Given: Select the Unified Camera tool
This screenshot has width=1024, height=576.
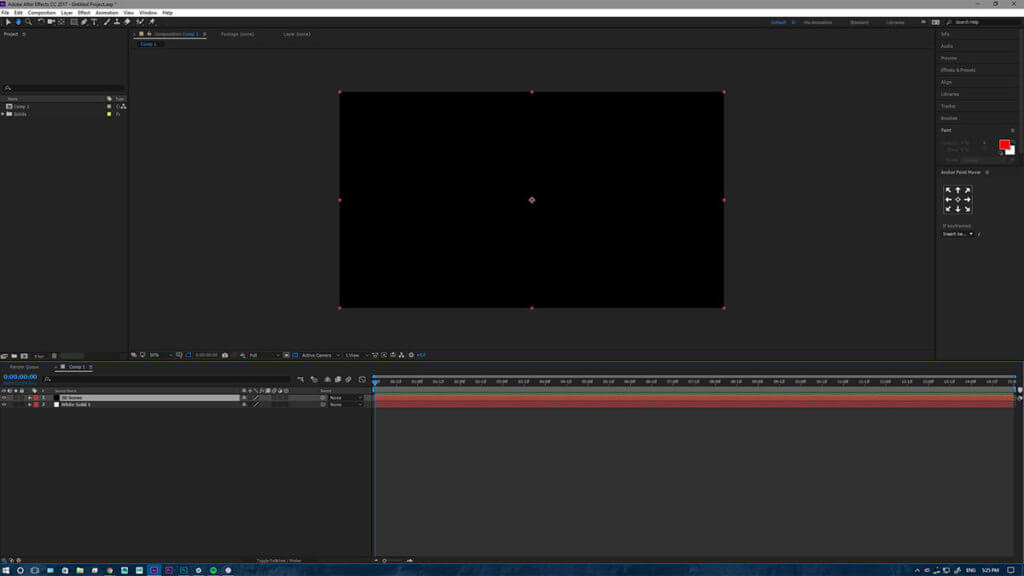Looking at the screenshot, I should tap(51, 22).
